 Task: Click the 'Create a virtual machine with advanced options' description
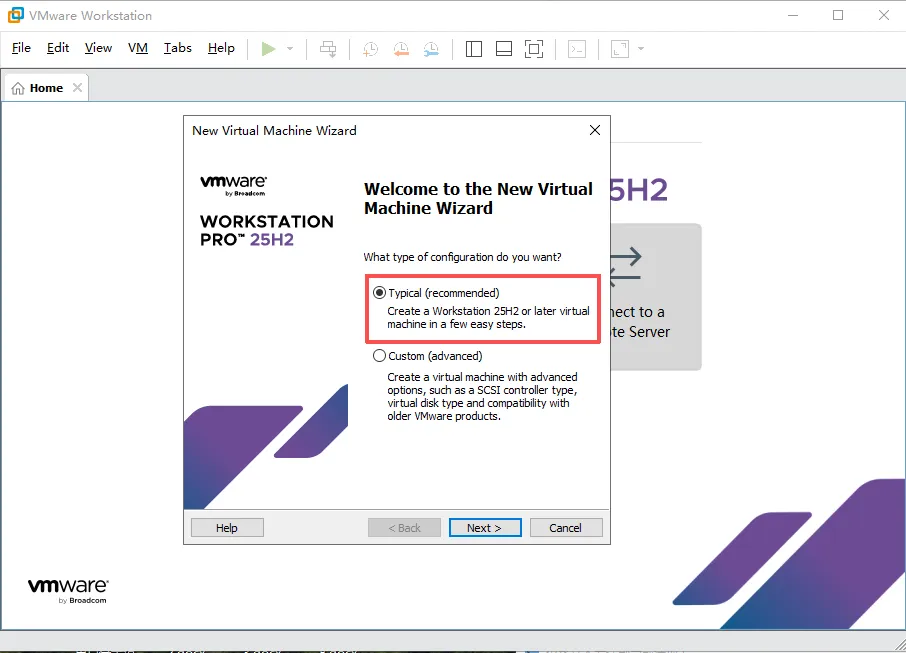click(482, 396)
